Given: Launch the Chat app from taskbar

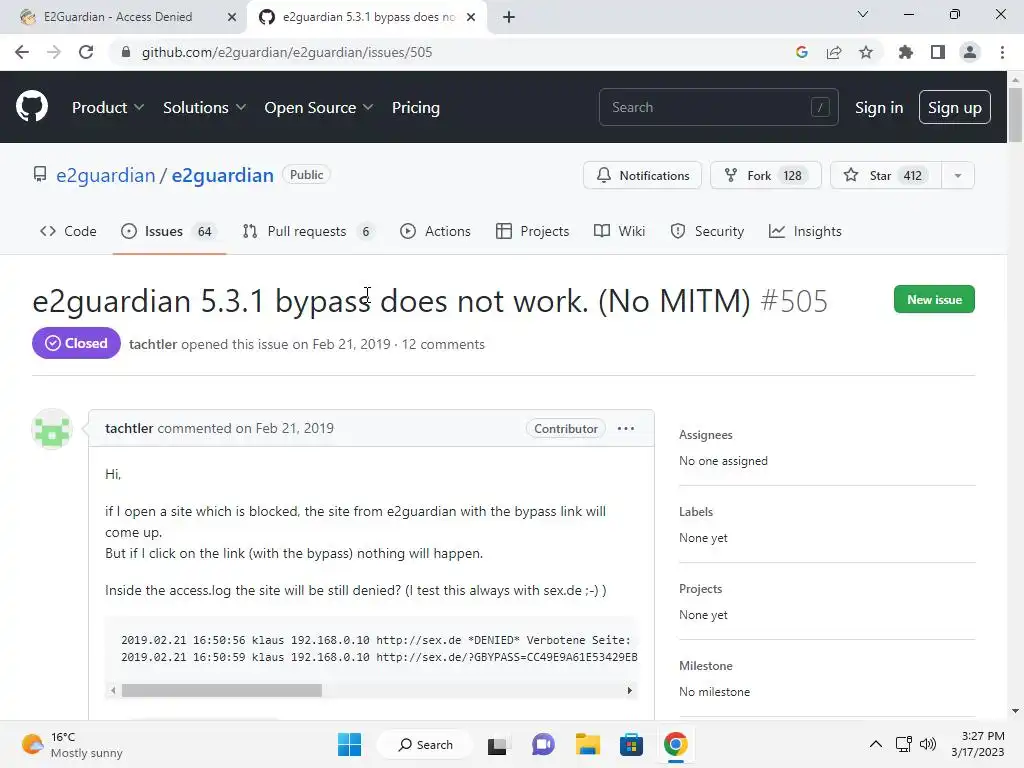Looking at the screenshot, I should coord(543,744).
